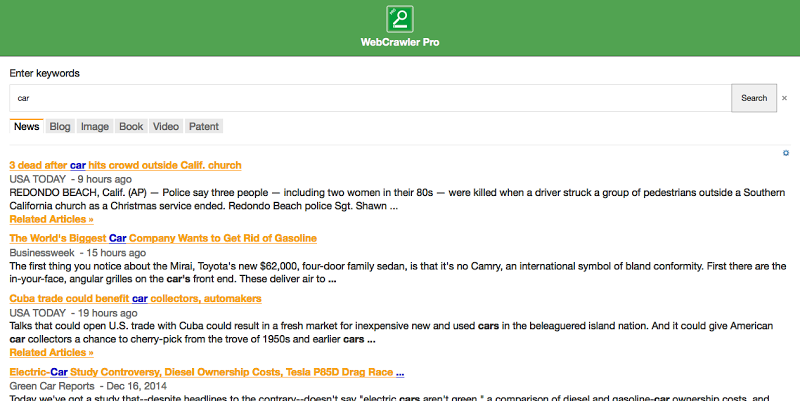Click 'Green Car Reports - Dec 16, 2014' line
The width and height of the screenshot is (800, 401).
coord(88,386)
